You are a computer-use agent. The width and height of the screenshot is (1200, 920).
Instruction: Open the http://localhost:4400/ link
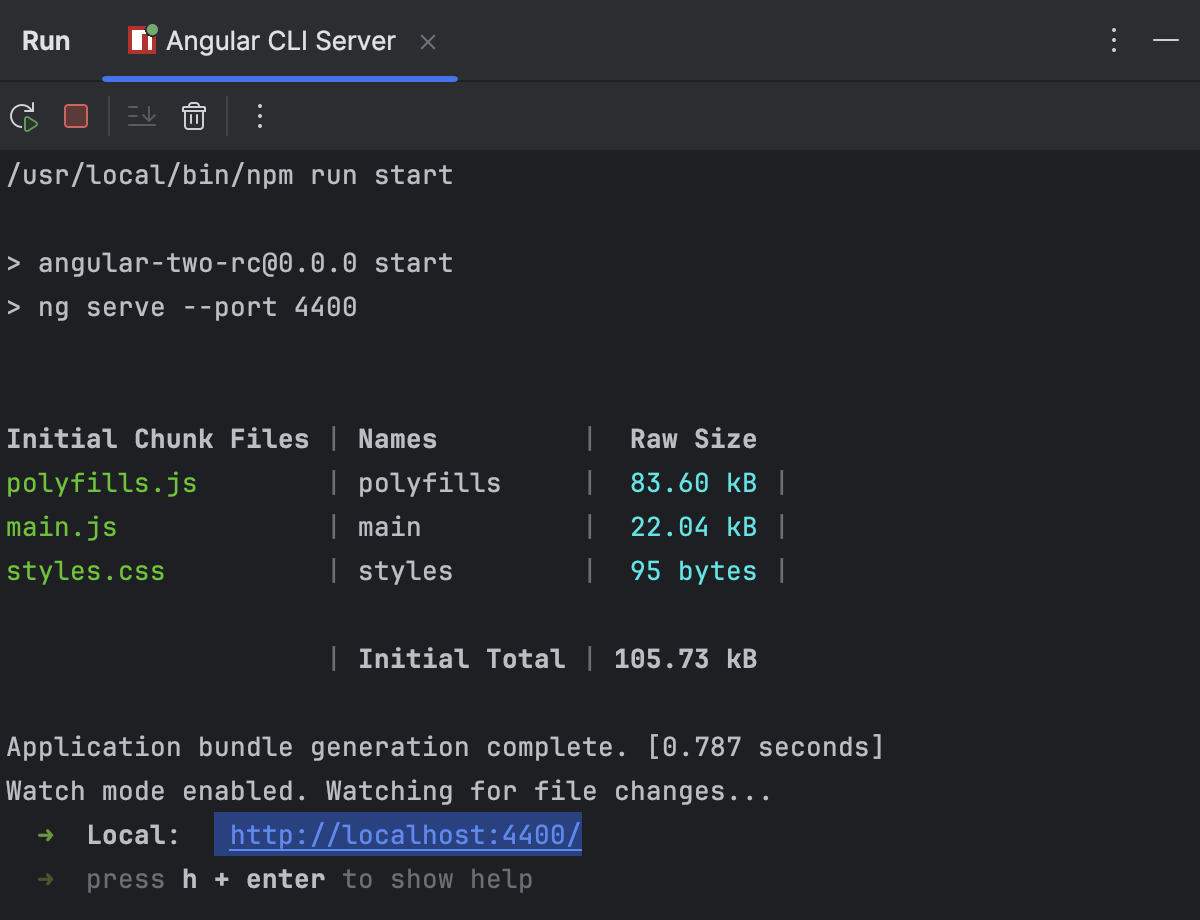398,835
